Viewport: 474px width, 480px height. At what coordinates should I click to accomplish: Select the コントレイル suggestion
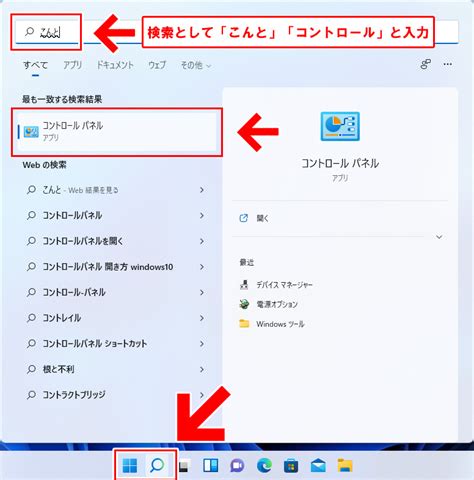[116, 318]
